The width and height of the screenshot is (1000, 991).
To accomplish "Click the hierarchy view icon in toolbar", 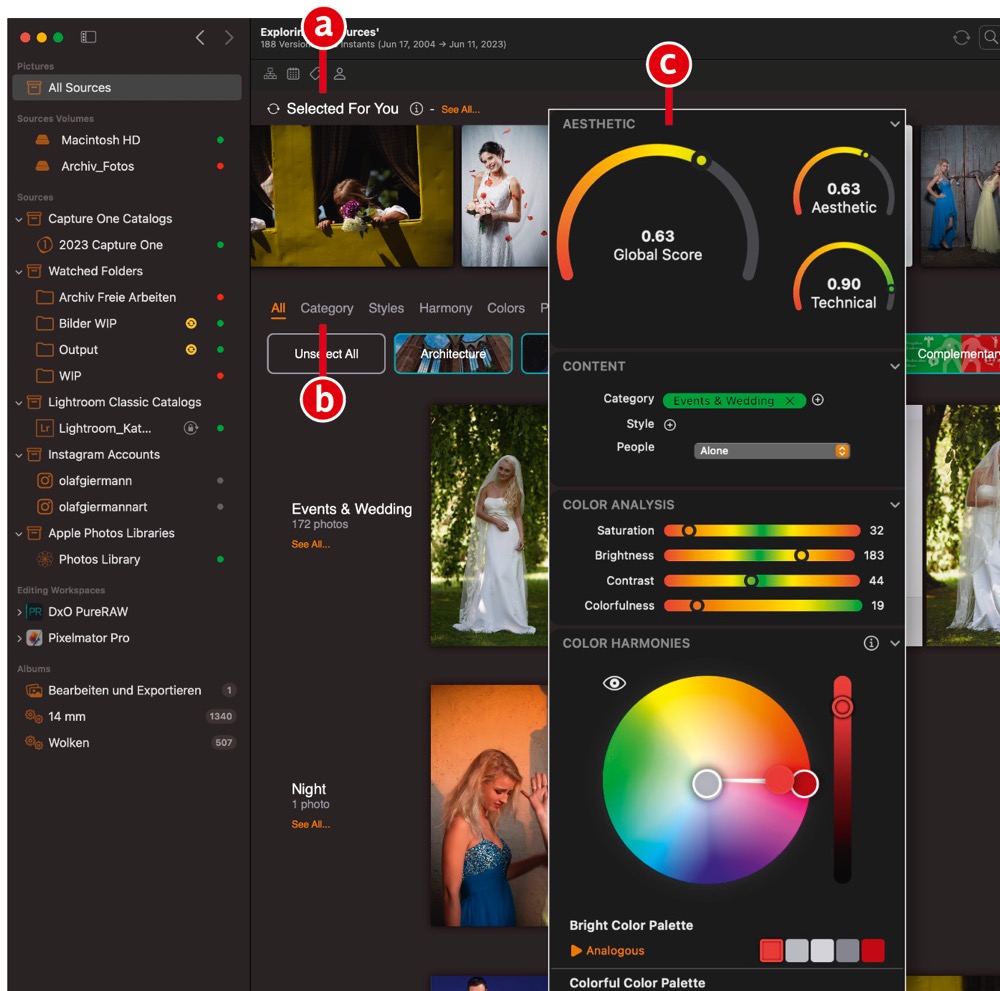I will pyautogui.click(x=270, y=74).
